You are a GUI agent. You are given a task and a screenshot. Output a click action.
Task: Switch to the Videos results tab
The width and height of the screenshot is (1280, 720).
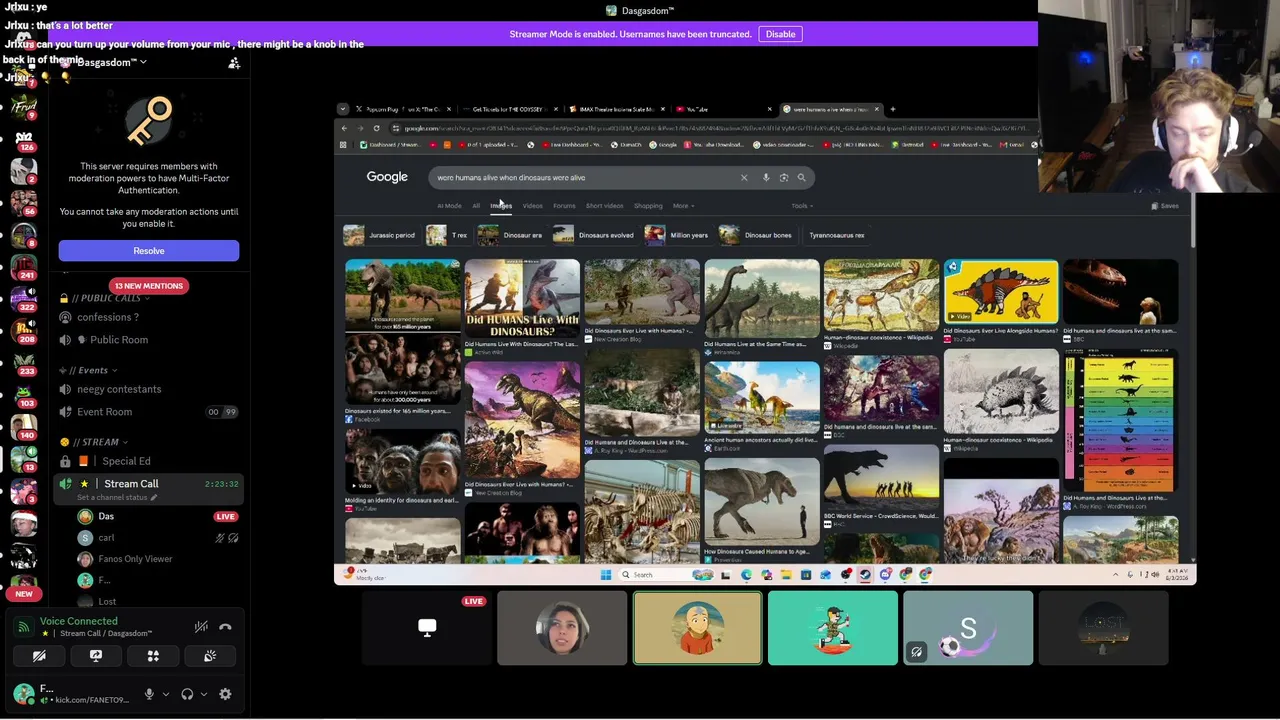tap(532, 206)
